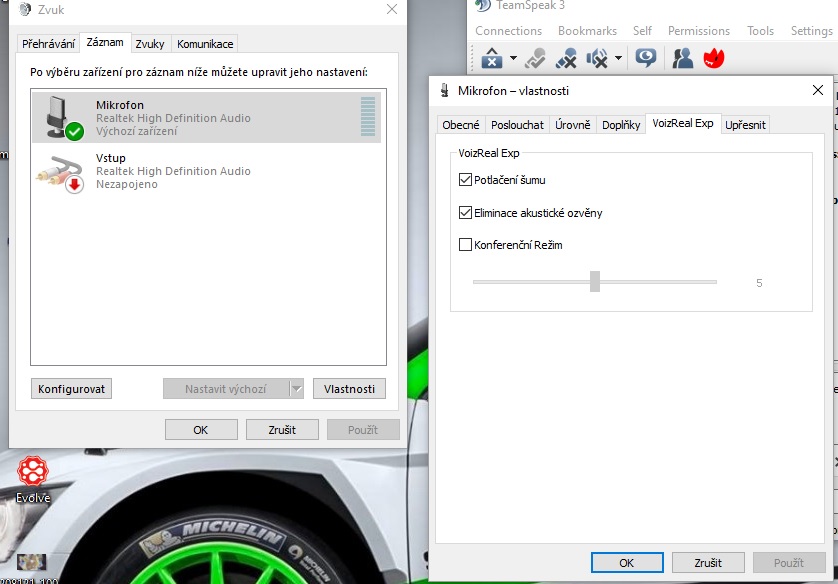
Task: Switch to the Přehrávání tab in Zvuk
Action: (48, 44)
